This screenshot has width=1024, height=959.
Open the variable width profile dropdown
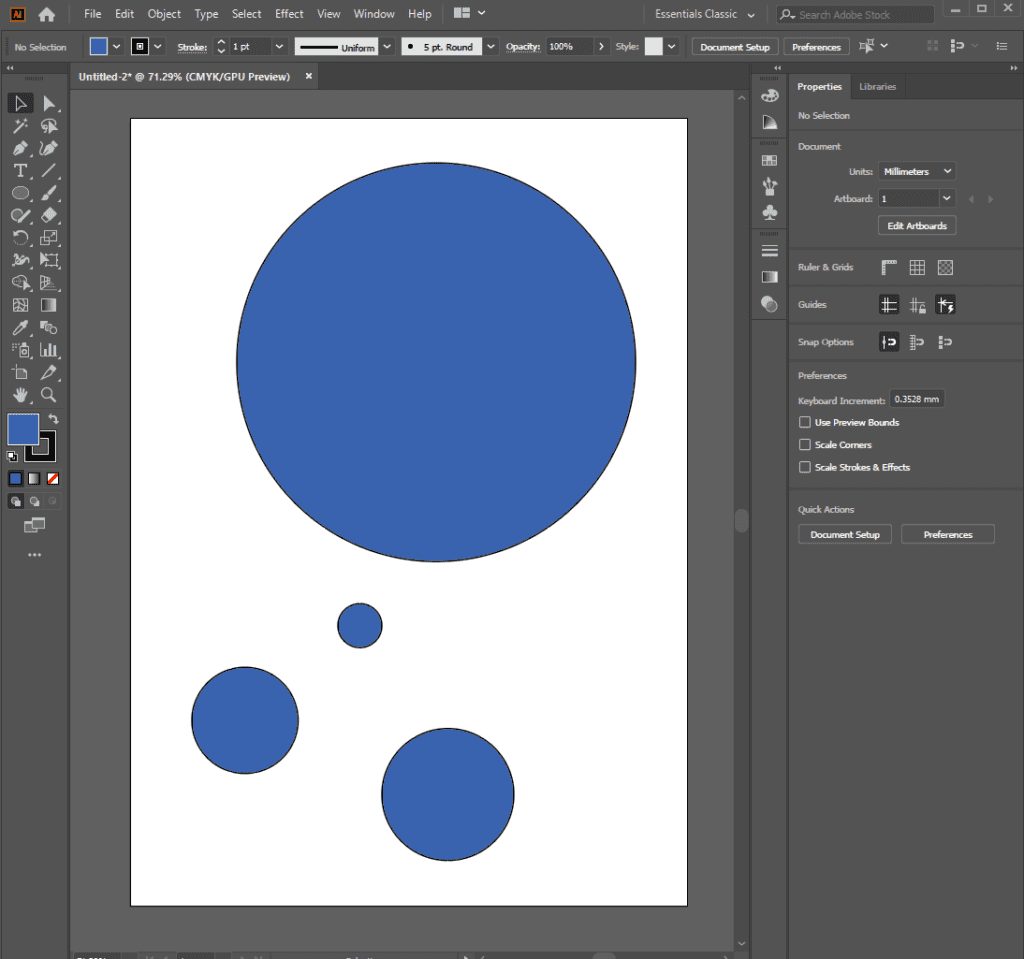(387, 45)
